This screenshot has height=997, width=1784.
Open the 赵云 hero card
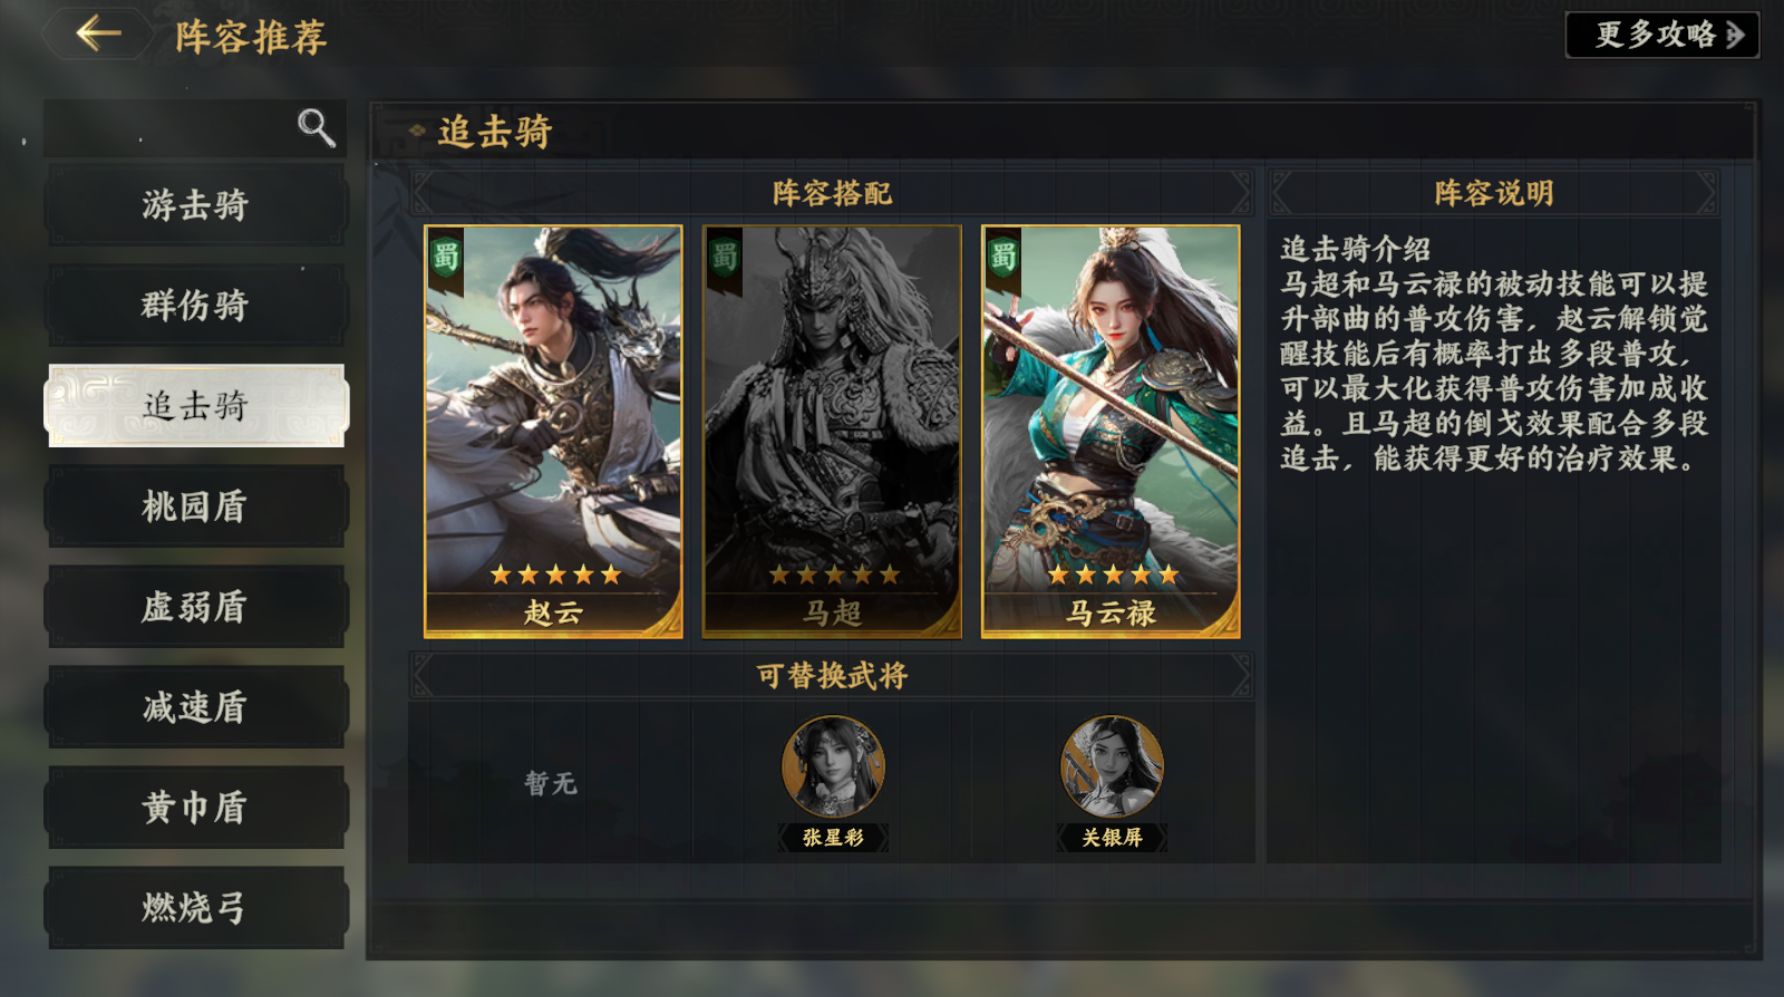coord(553,431)
